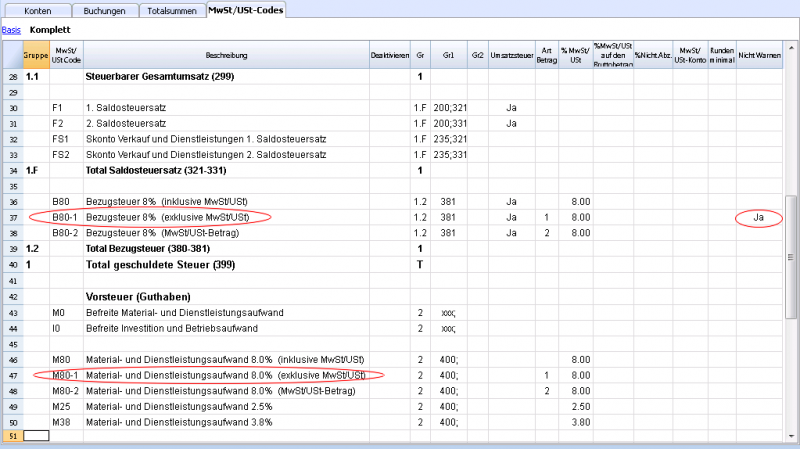Screen dimensions: 800x449
Task: Select cell 'Total Bezugsteuer (380-381)'
Action: click(x=227, y=249)
